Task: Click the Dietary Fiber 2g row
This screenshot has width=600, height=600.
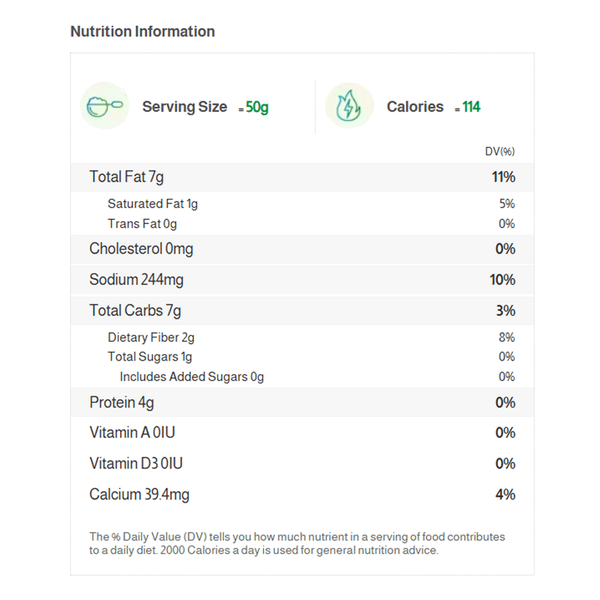Action: pos(300,338)
